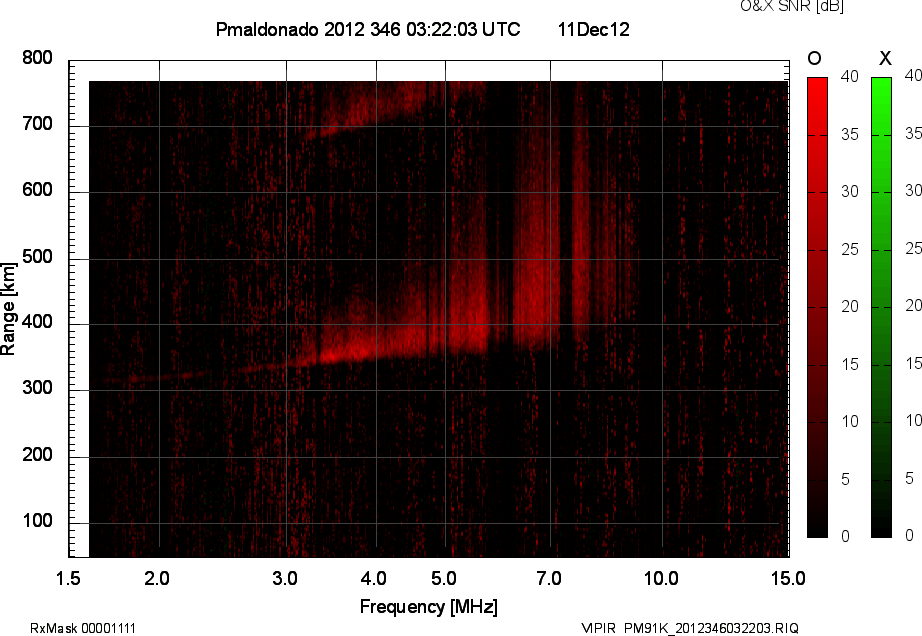Click the '11Dec12' date label
The image size is (922, 636).
[x=593, y=29]
